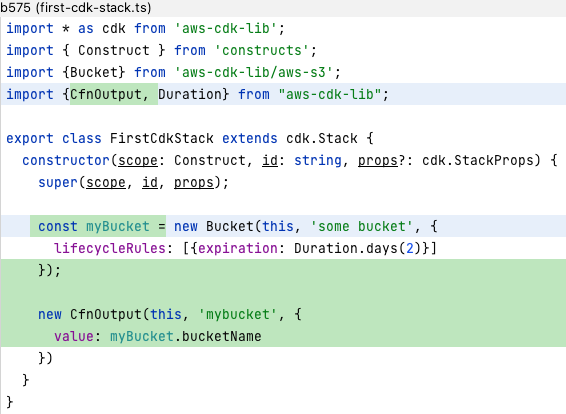
Task: Click 'new CfnOutput' constructor call
Action: tap(90, 314)
